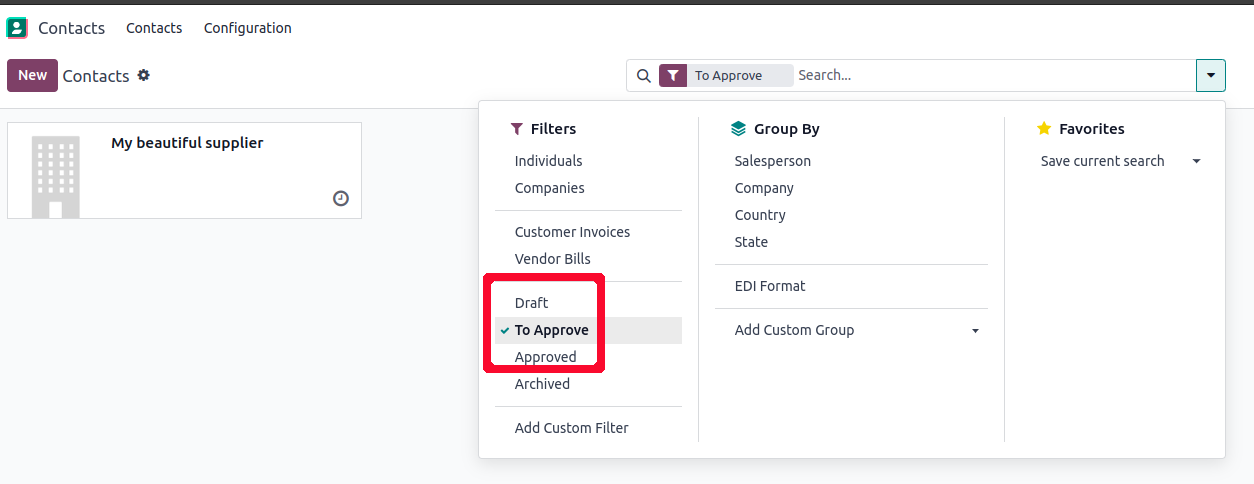Image resolution: width=1254 pixels, height=484 pixels.
Task: Filter by Vendor Bills
Action: 552,259
